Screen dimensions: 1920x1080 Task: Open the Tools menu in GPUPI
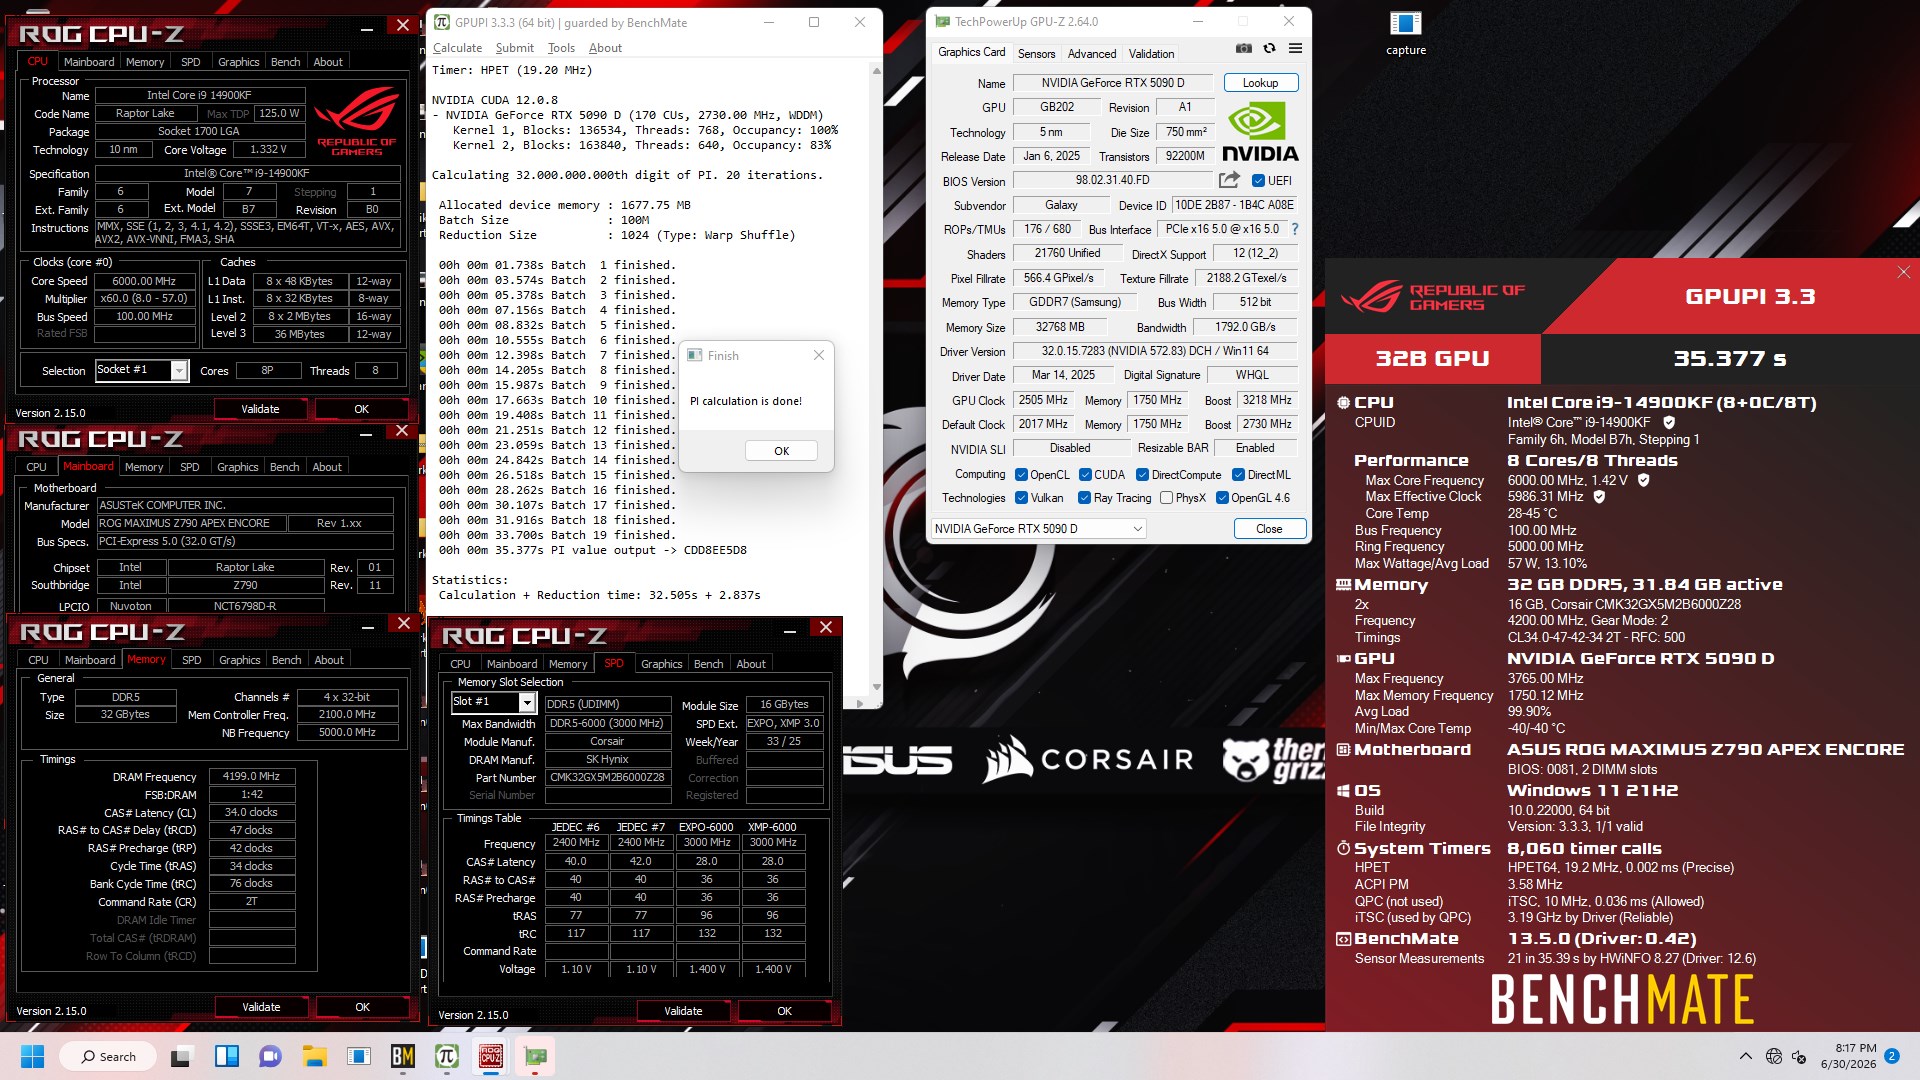click(561, 48)
